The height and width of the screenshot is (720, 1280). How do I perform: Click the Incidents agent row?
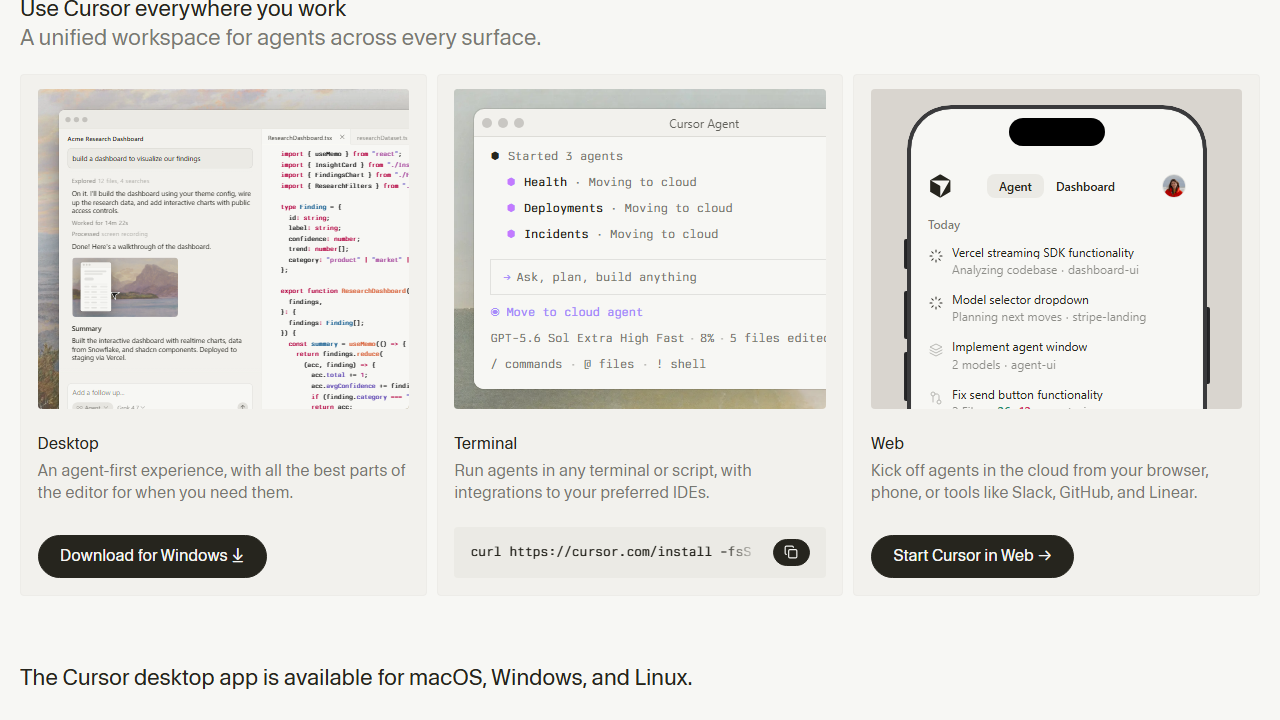pyautogui.click(x=612, y=234)
